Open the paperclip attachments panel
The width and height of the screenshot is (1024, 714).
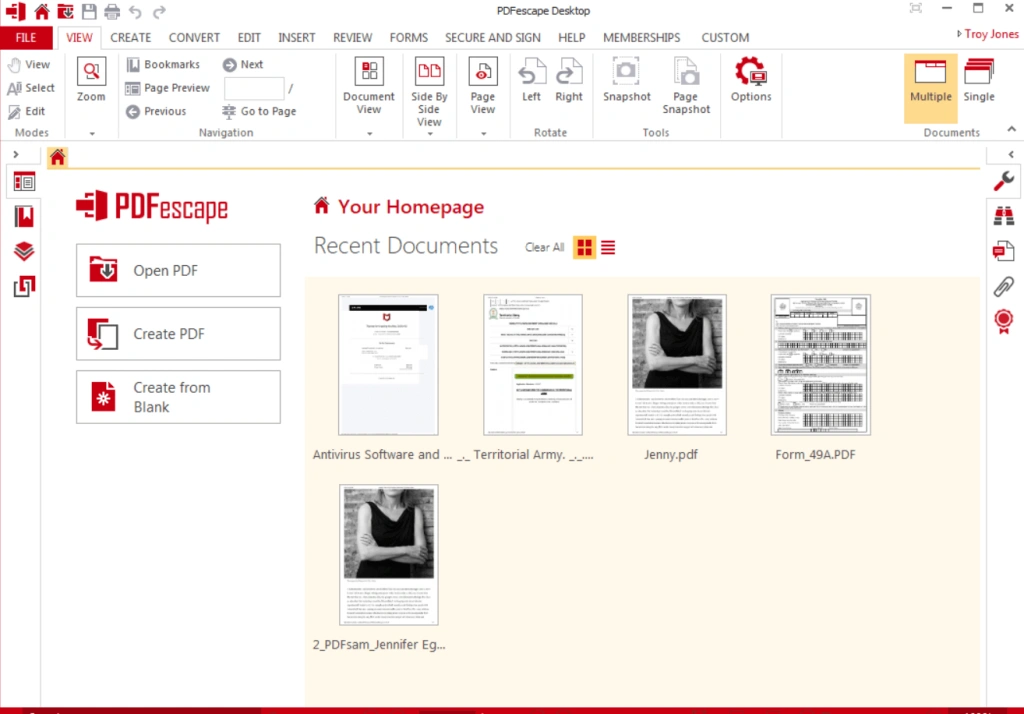(1004, 286)
